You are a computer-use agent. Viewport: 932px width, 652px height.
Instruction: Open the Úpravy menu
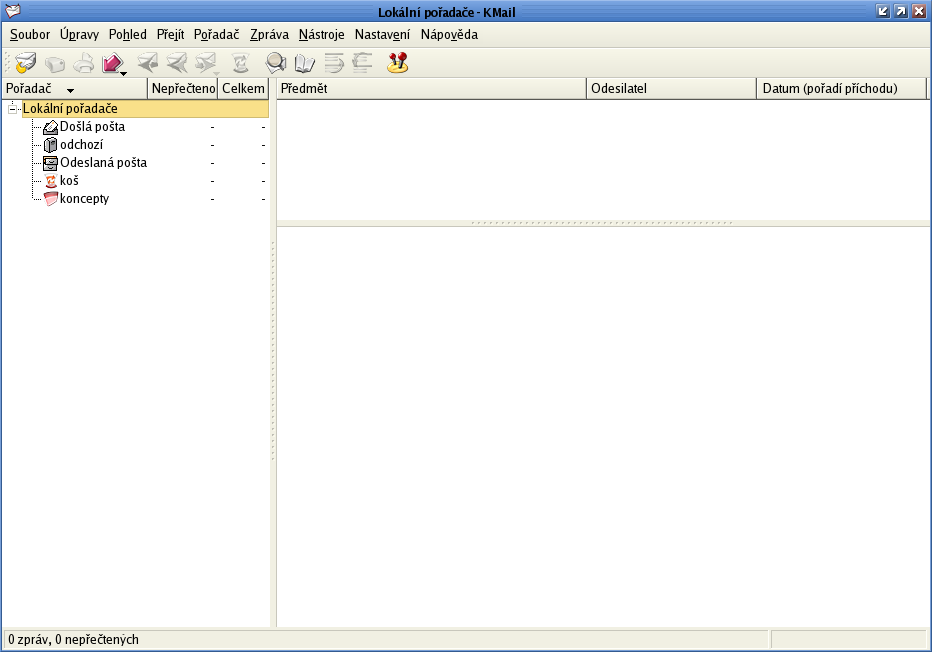[79, 34]
